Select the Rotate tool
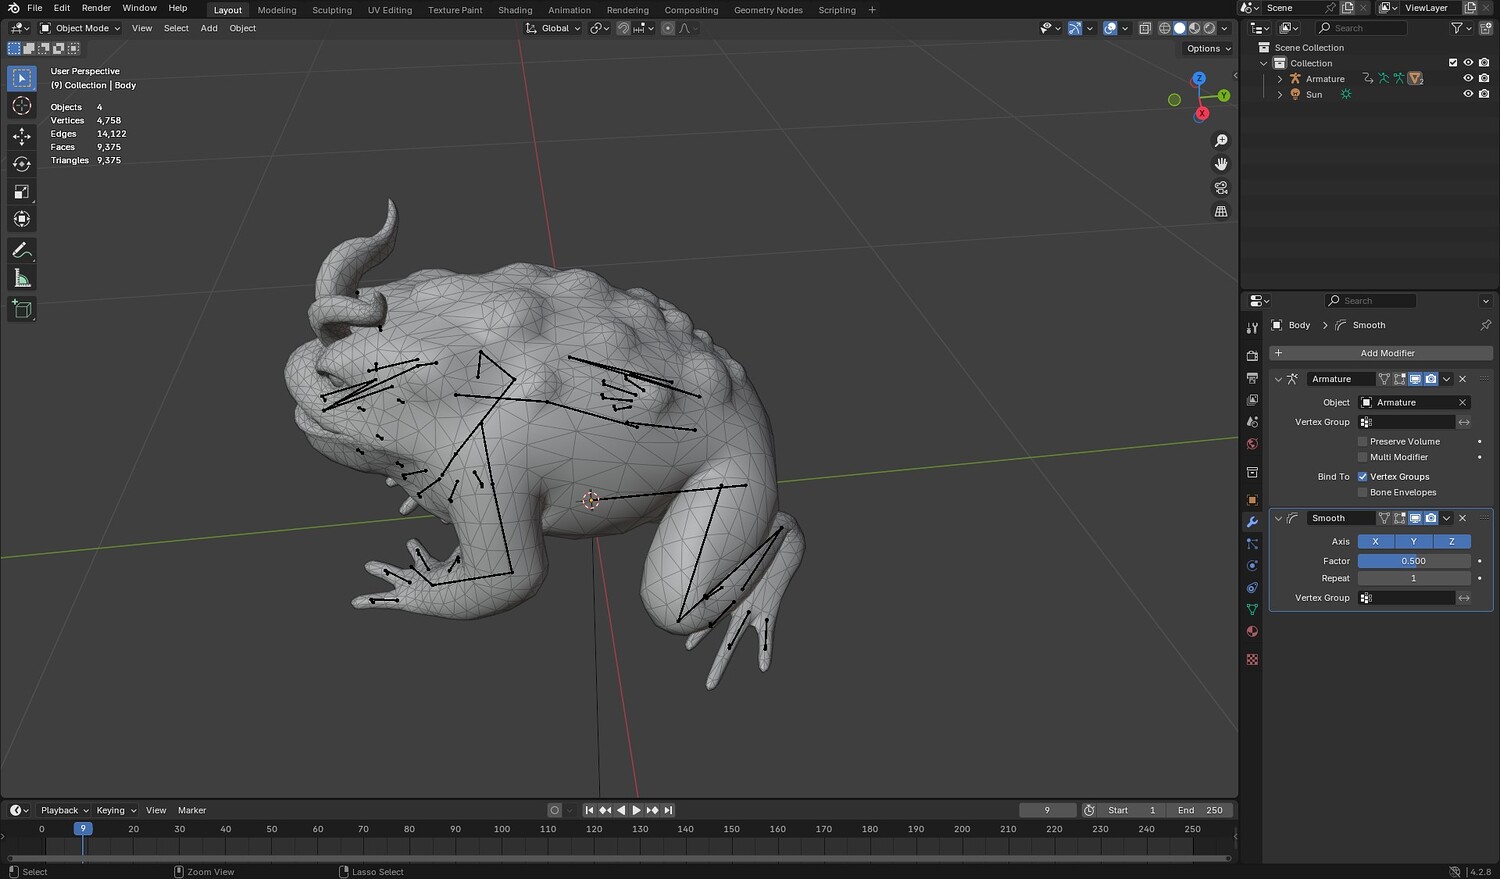The height and width of the screenshot is (879, 1500). 21,163
